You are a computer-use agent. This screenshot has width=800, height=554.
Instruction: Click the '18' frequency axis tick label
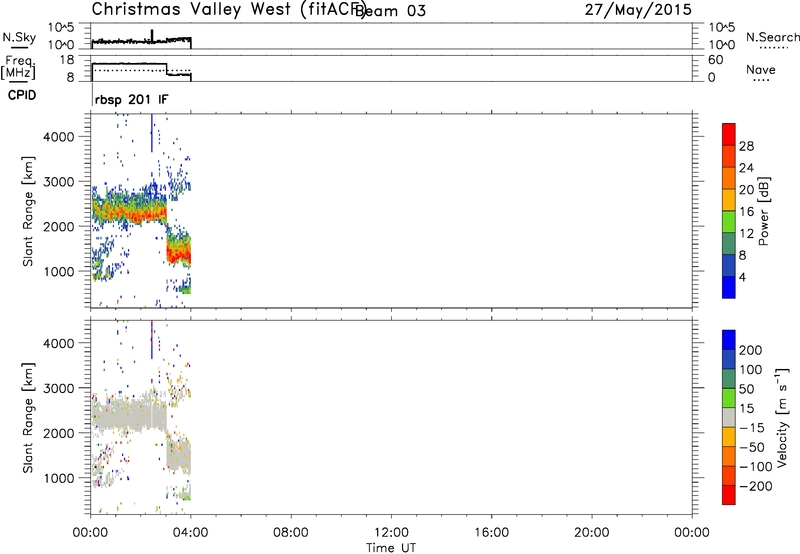click(67, 60)
